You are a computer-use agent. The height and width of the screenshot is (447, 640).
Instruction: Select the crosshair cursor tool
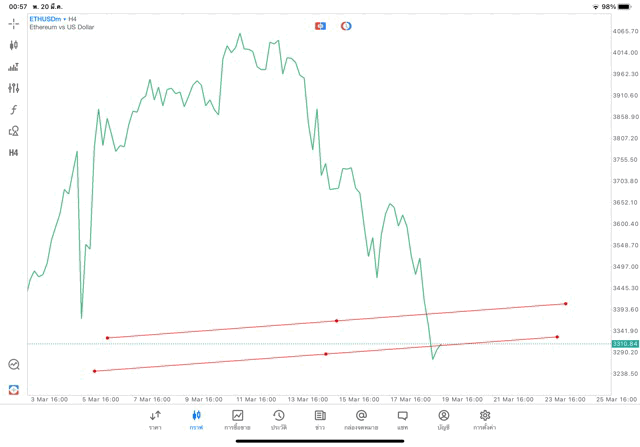tap(14, 23)
